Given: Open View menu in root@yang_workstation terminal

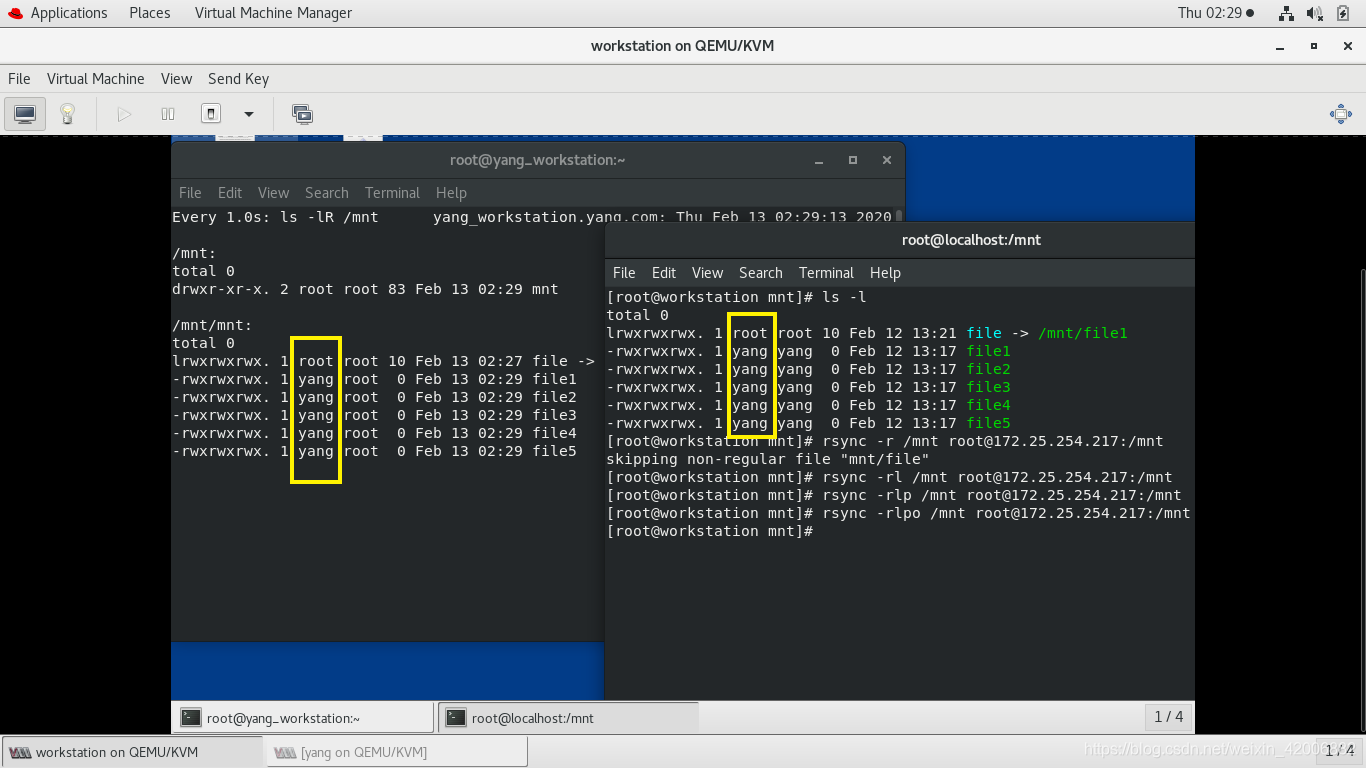Looking at the screenshot, I should pos(273,193).
